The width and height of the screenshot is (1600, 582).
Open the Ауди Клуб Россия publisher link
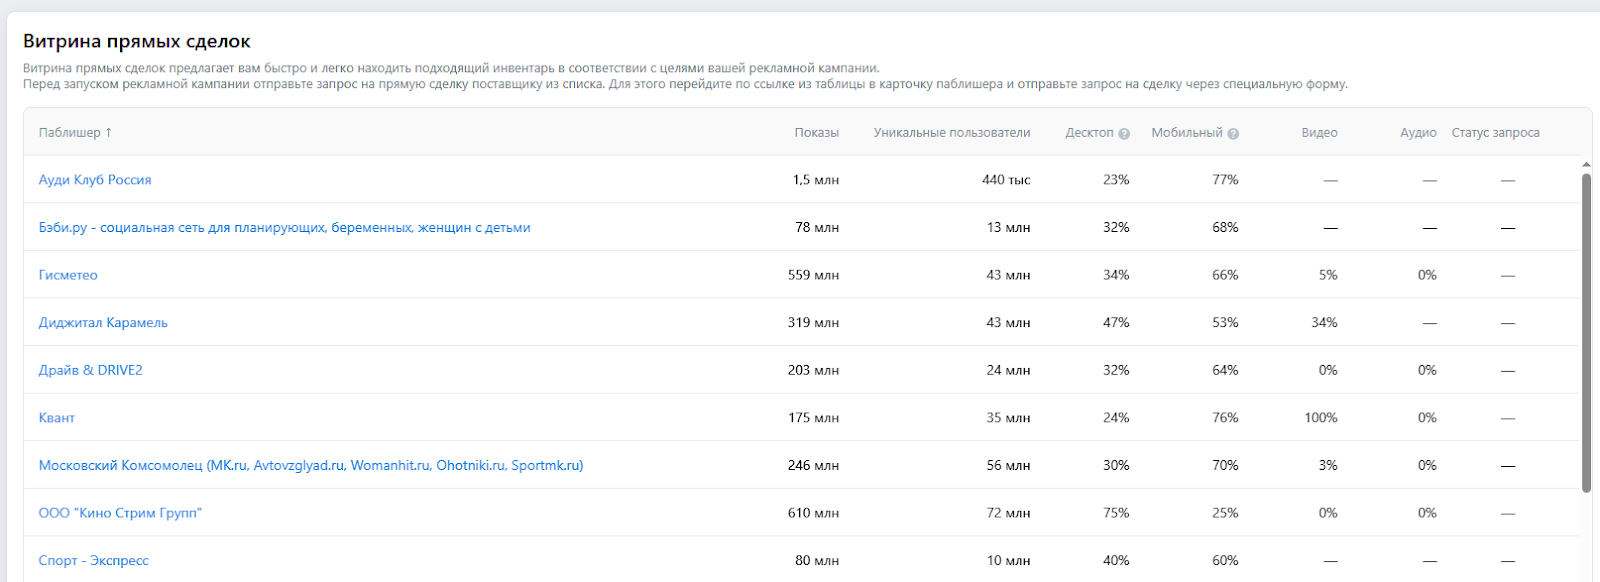[x=95, y=180]
